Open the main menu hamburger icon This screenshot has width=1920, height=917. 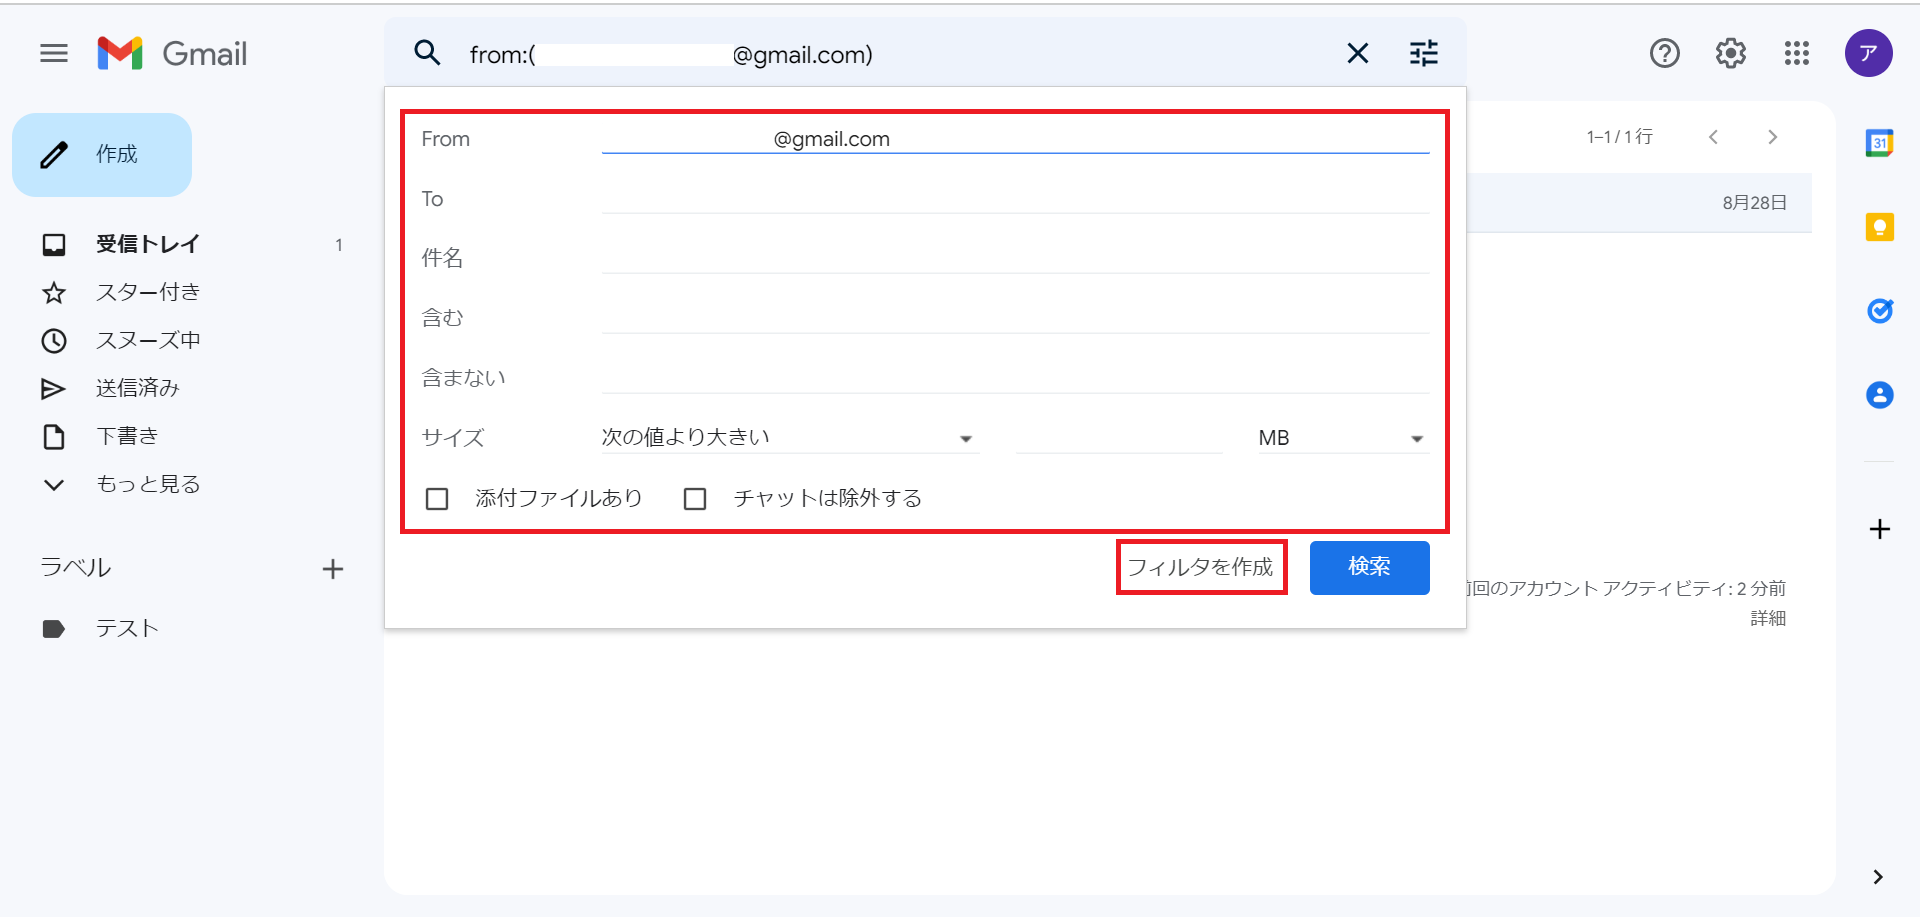coord(54,54)
